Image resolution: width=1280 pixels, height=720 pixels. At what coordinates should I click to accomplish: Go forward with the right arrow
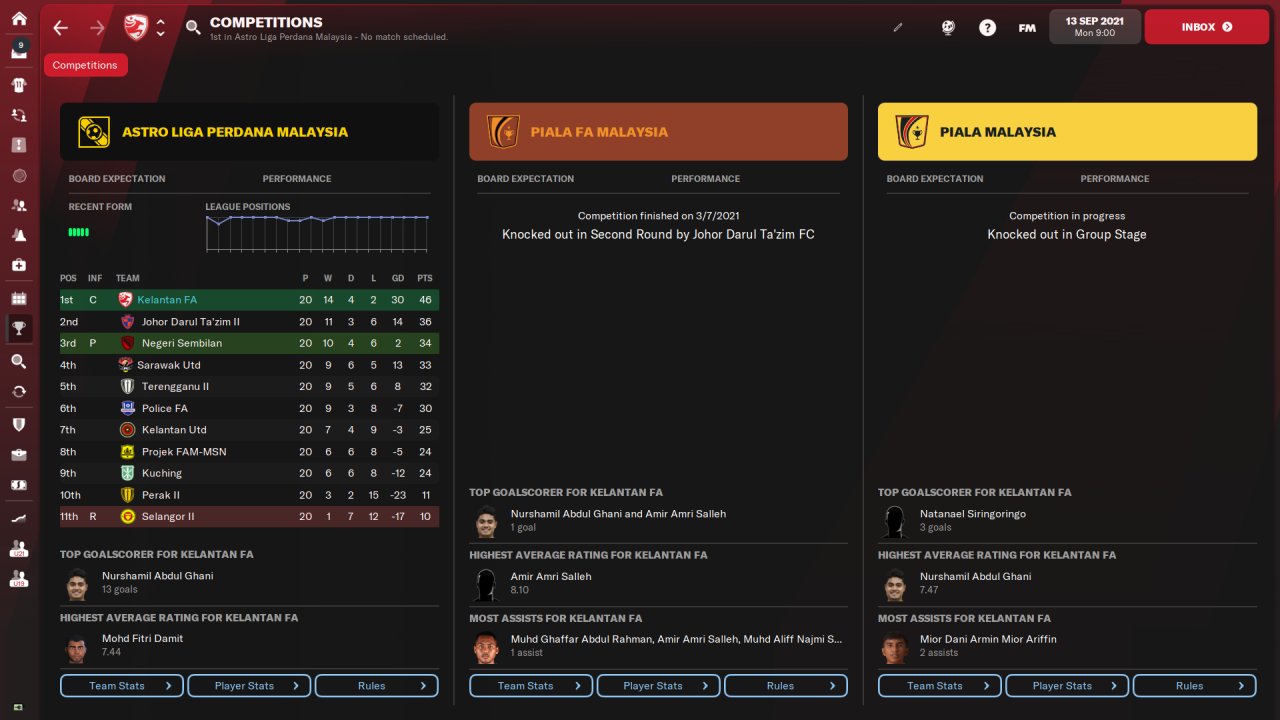[97, 28]
